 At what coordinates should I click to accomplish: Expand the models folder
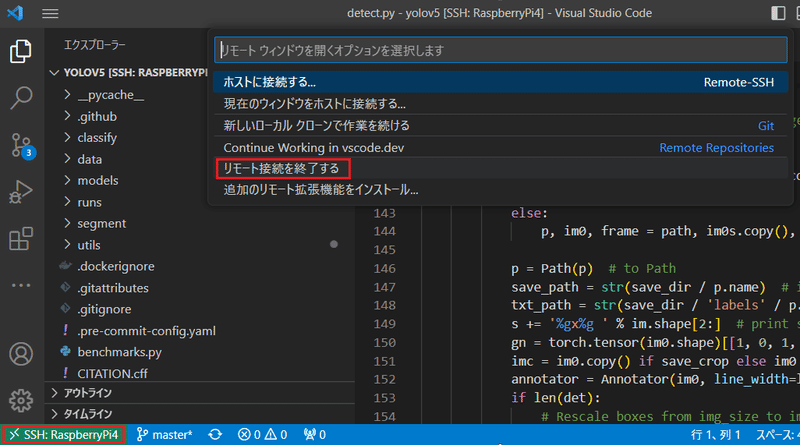click(x=97, y=181)
